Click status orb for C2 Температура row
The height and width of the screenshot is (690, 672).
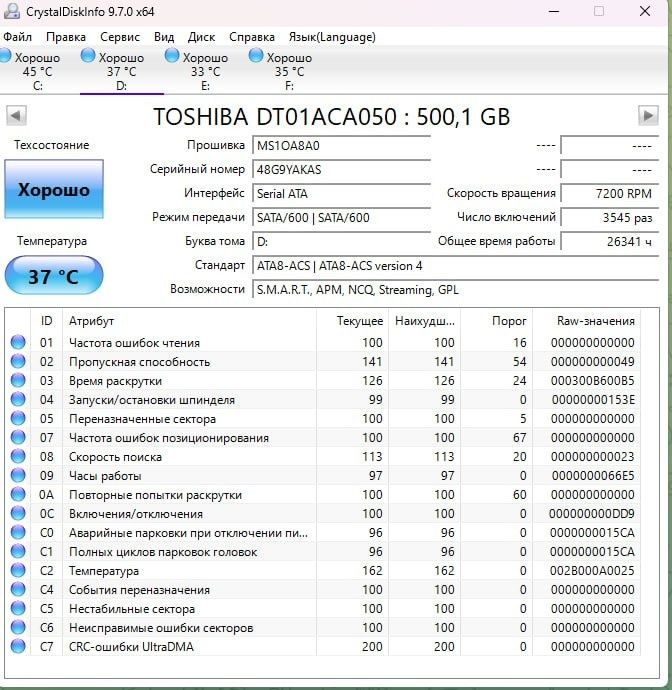18,570
